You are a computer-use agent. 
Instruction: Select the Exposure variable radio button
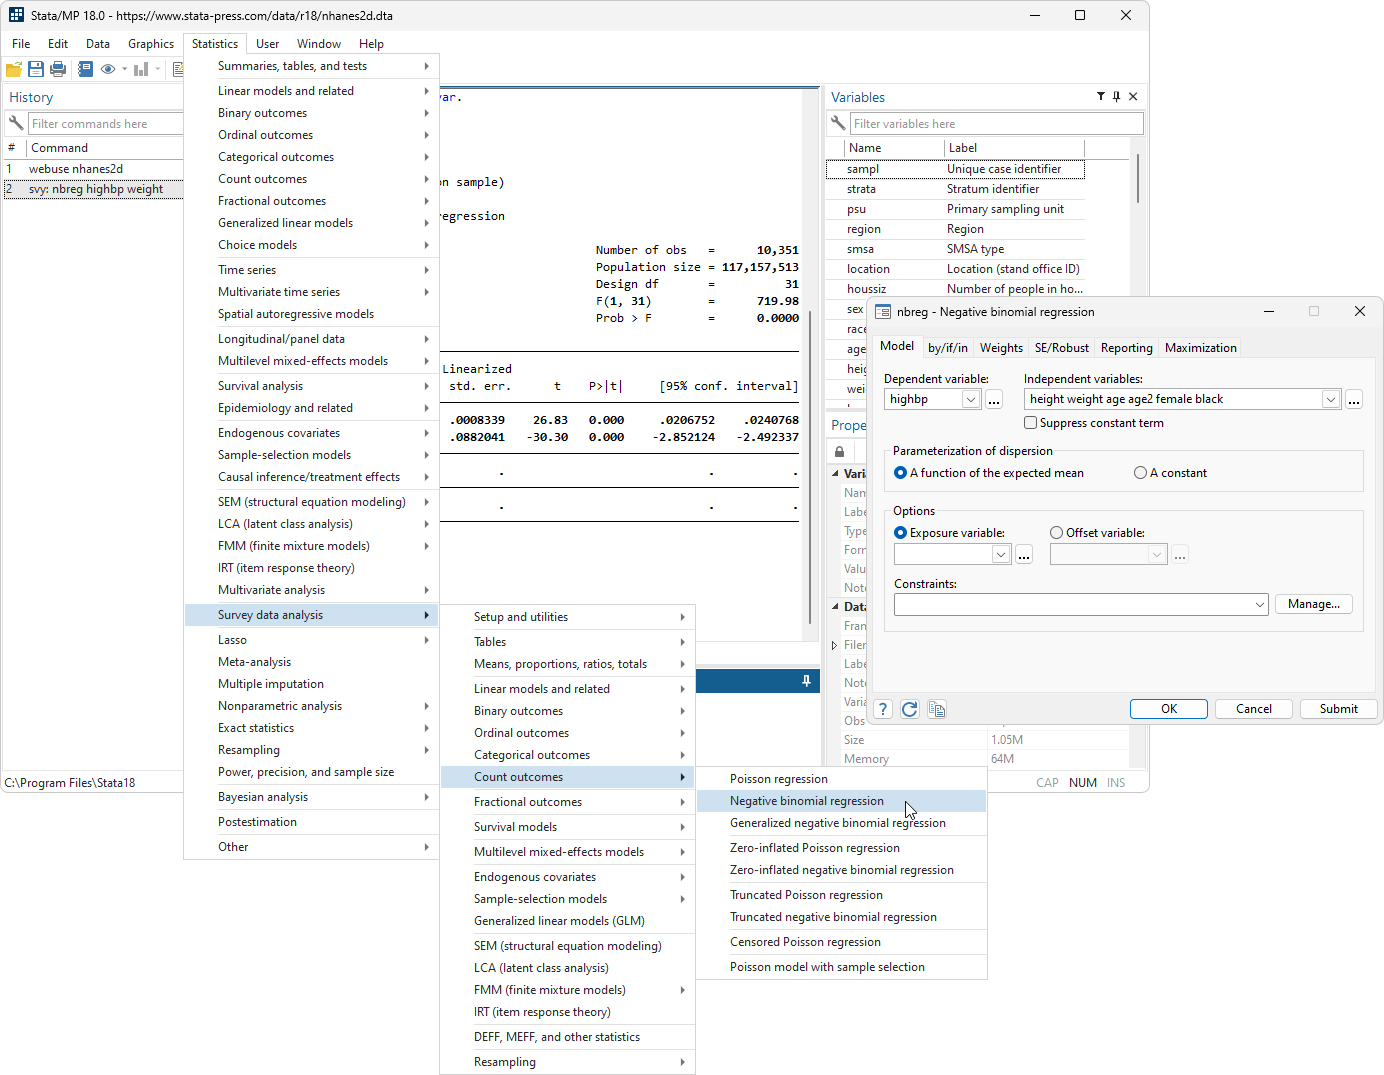(x=901, y=533)
